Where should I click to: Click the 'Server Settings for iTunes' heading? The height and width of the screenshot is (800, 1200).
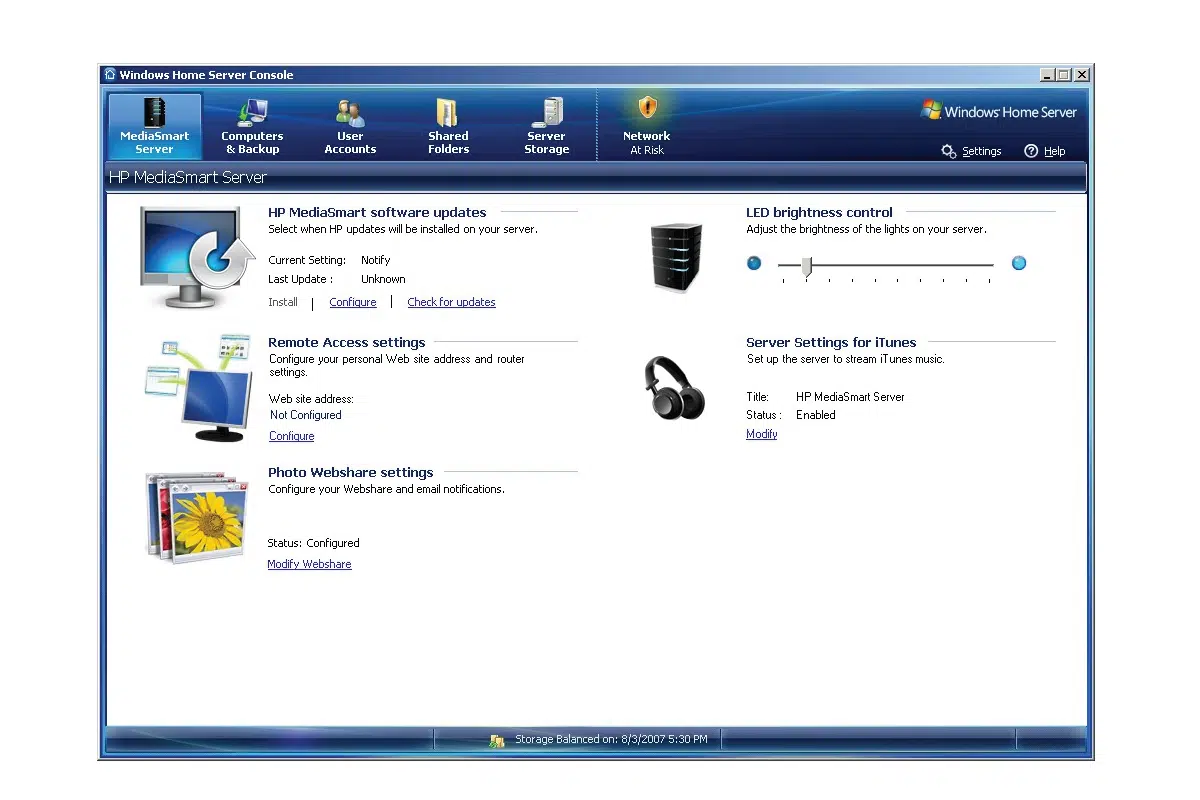coord(831,342)
